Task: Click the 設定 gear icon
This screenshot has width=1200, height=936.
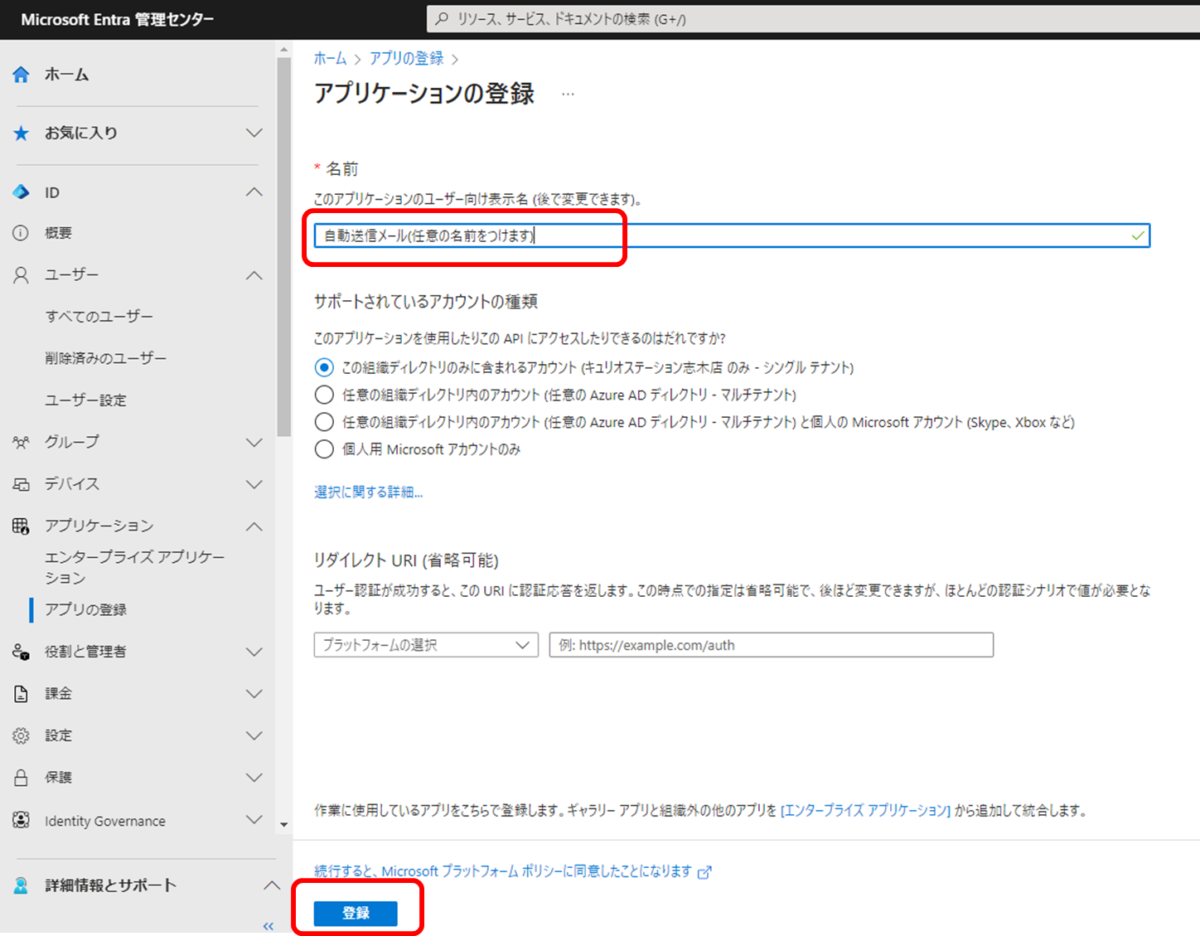Action: pos(21,736)
